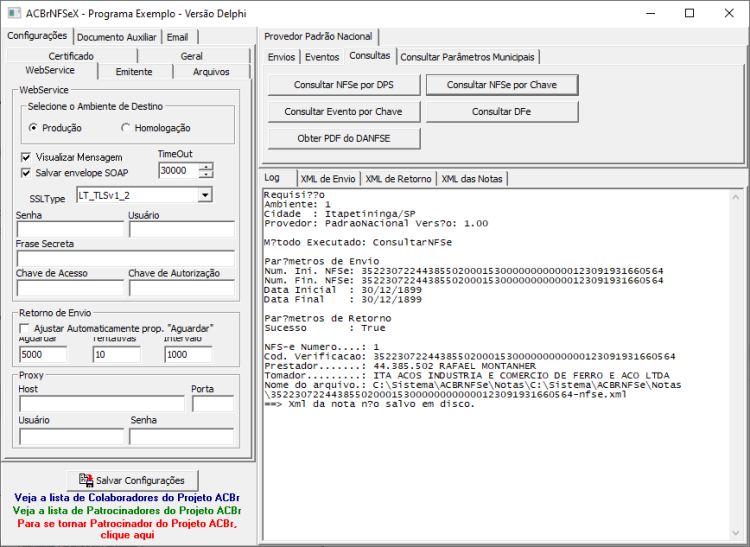The width and height of the screenshot is (750, 547).
Task: Click the log line 'Cidade : Itapetininga/SP'
Action: pyautogui.click(x=340, y=214)
